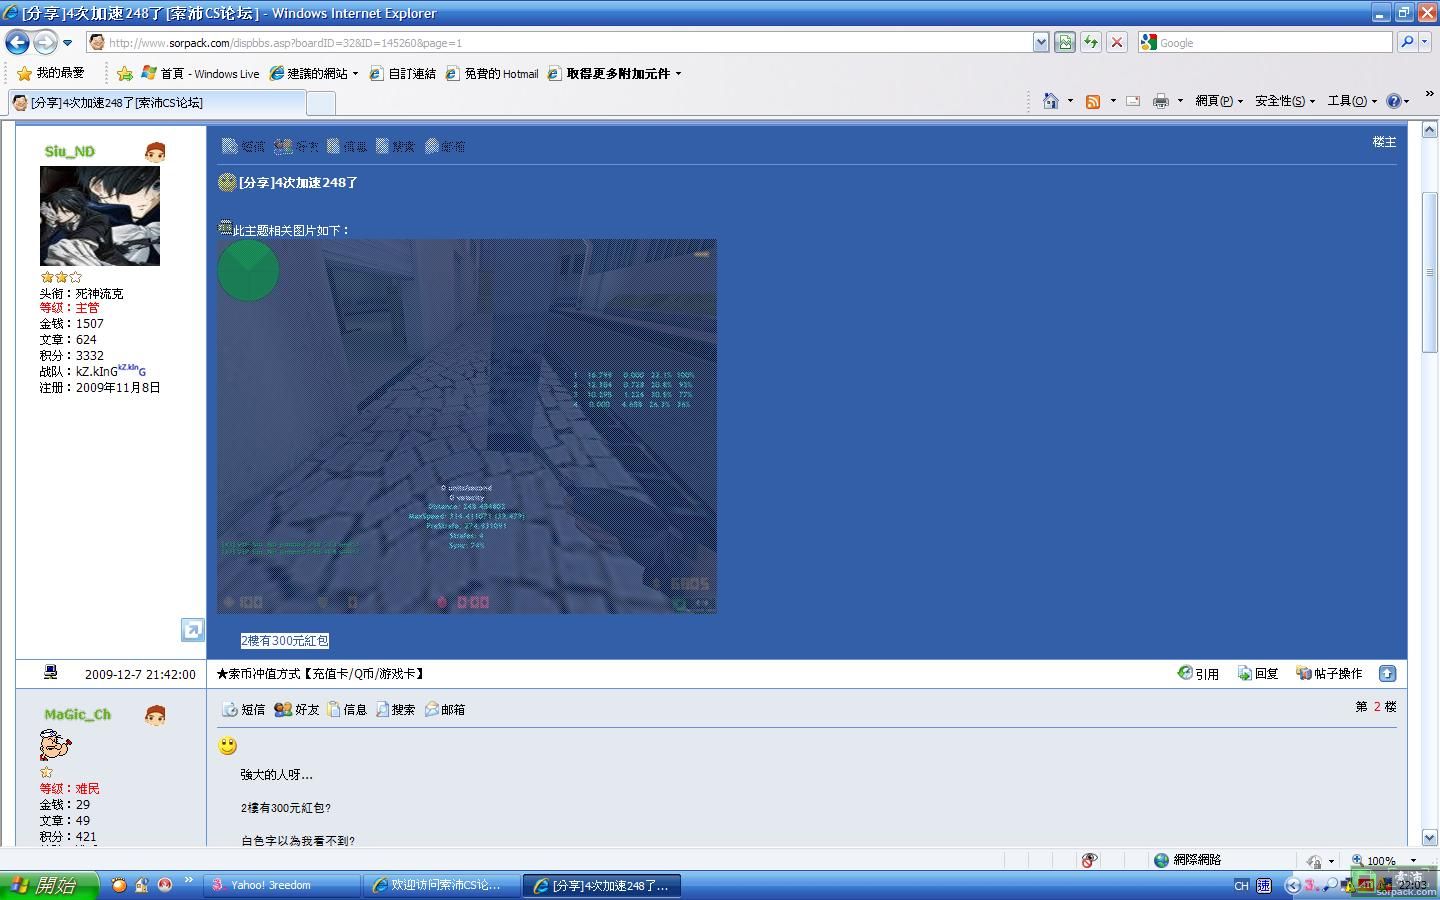Viewport: 1440px width, 900px height.
Task: Switch to Yahoo! 3reedom taskbar window
Action: tap(280, 885)
